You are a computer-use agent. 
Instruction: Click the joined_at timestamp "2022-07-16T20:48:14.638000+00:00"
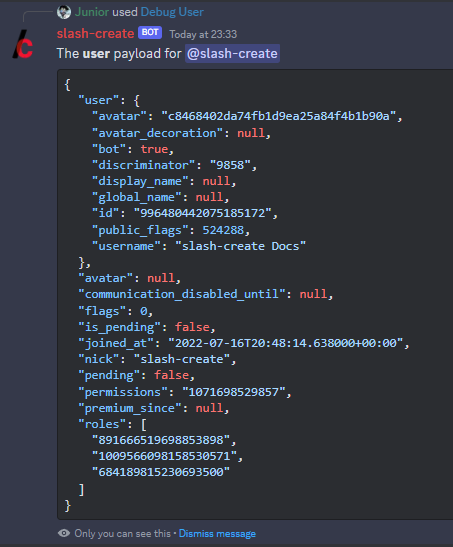click(286, 343)
